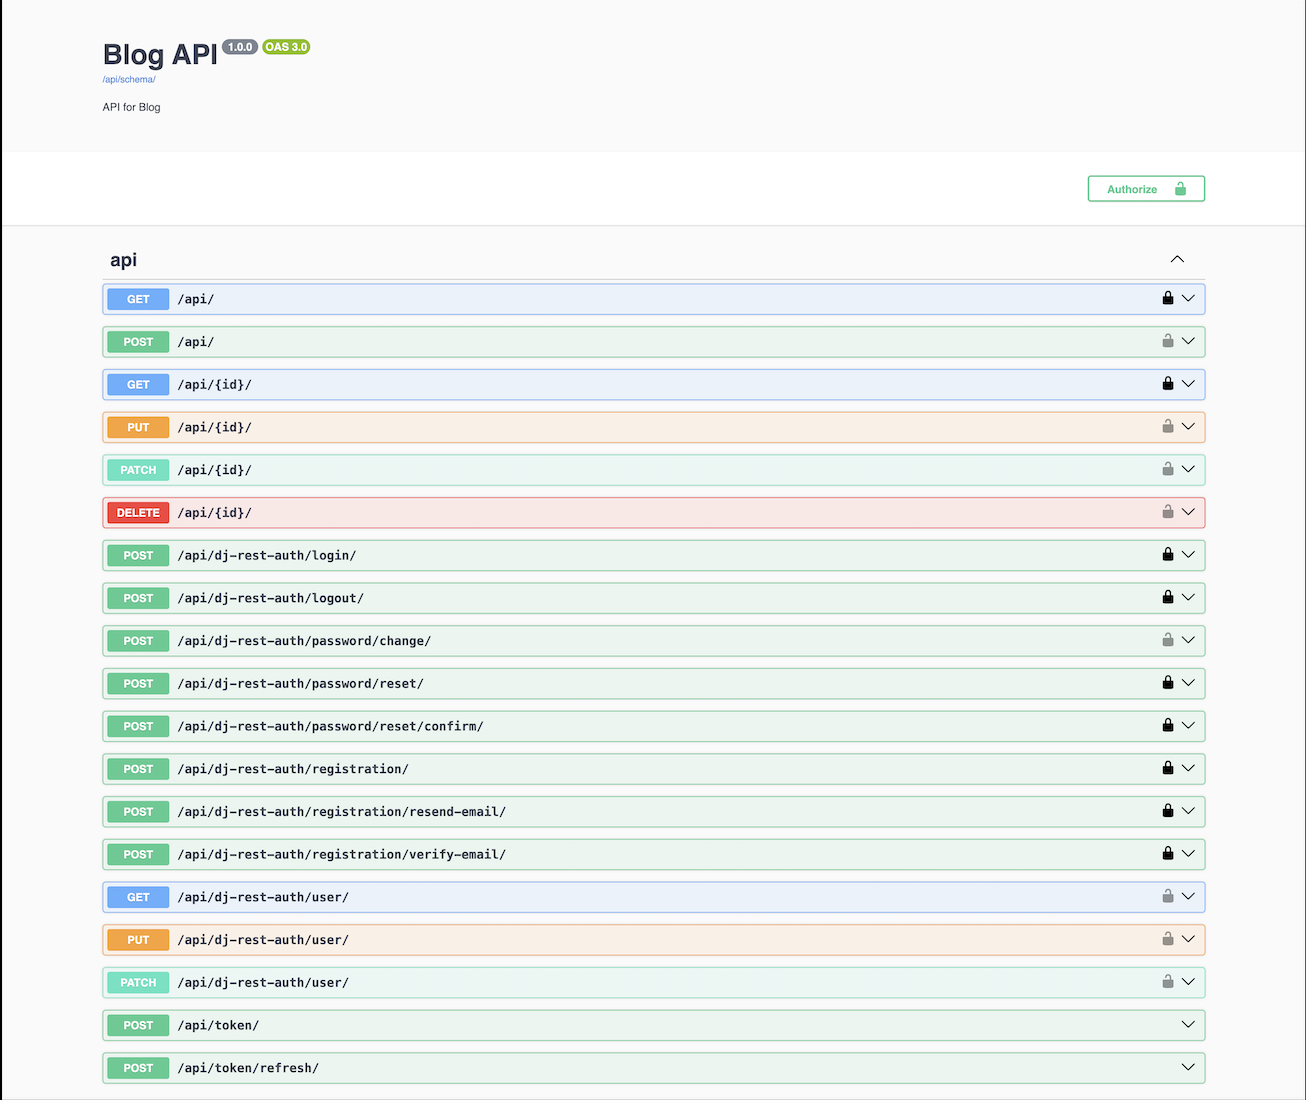Image resolution: width=1306 pixels, height=1100 pixels.
Task: Click the lock icon on /registration/ row
Action: coord(1167,768)
